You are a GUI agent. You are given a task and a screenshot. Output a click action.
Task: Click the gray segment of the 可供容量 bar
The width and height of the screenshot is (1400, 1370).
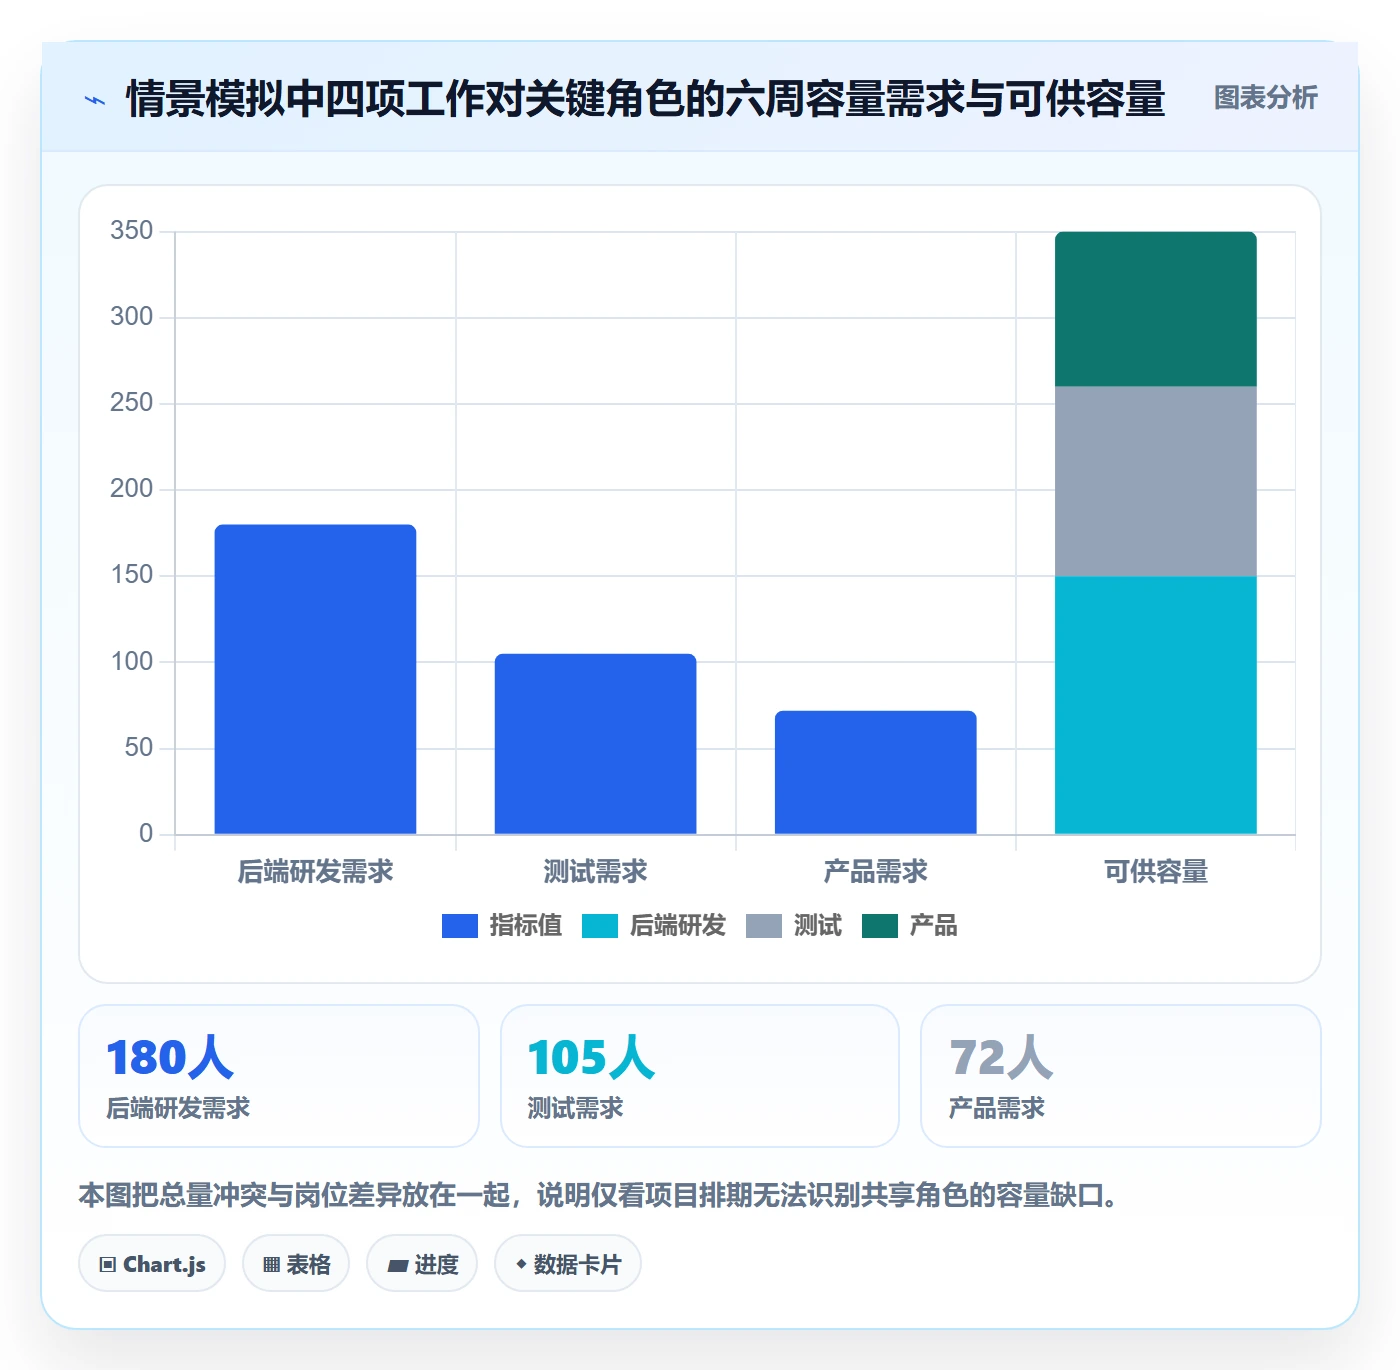[1156, 481]
